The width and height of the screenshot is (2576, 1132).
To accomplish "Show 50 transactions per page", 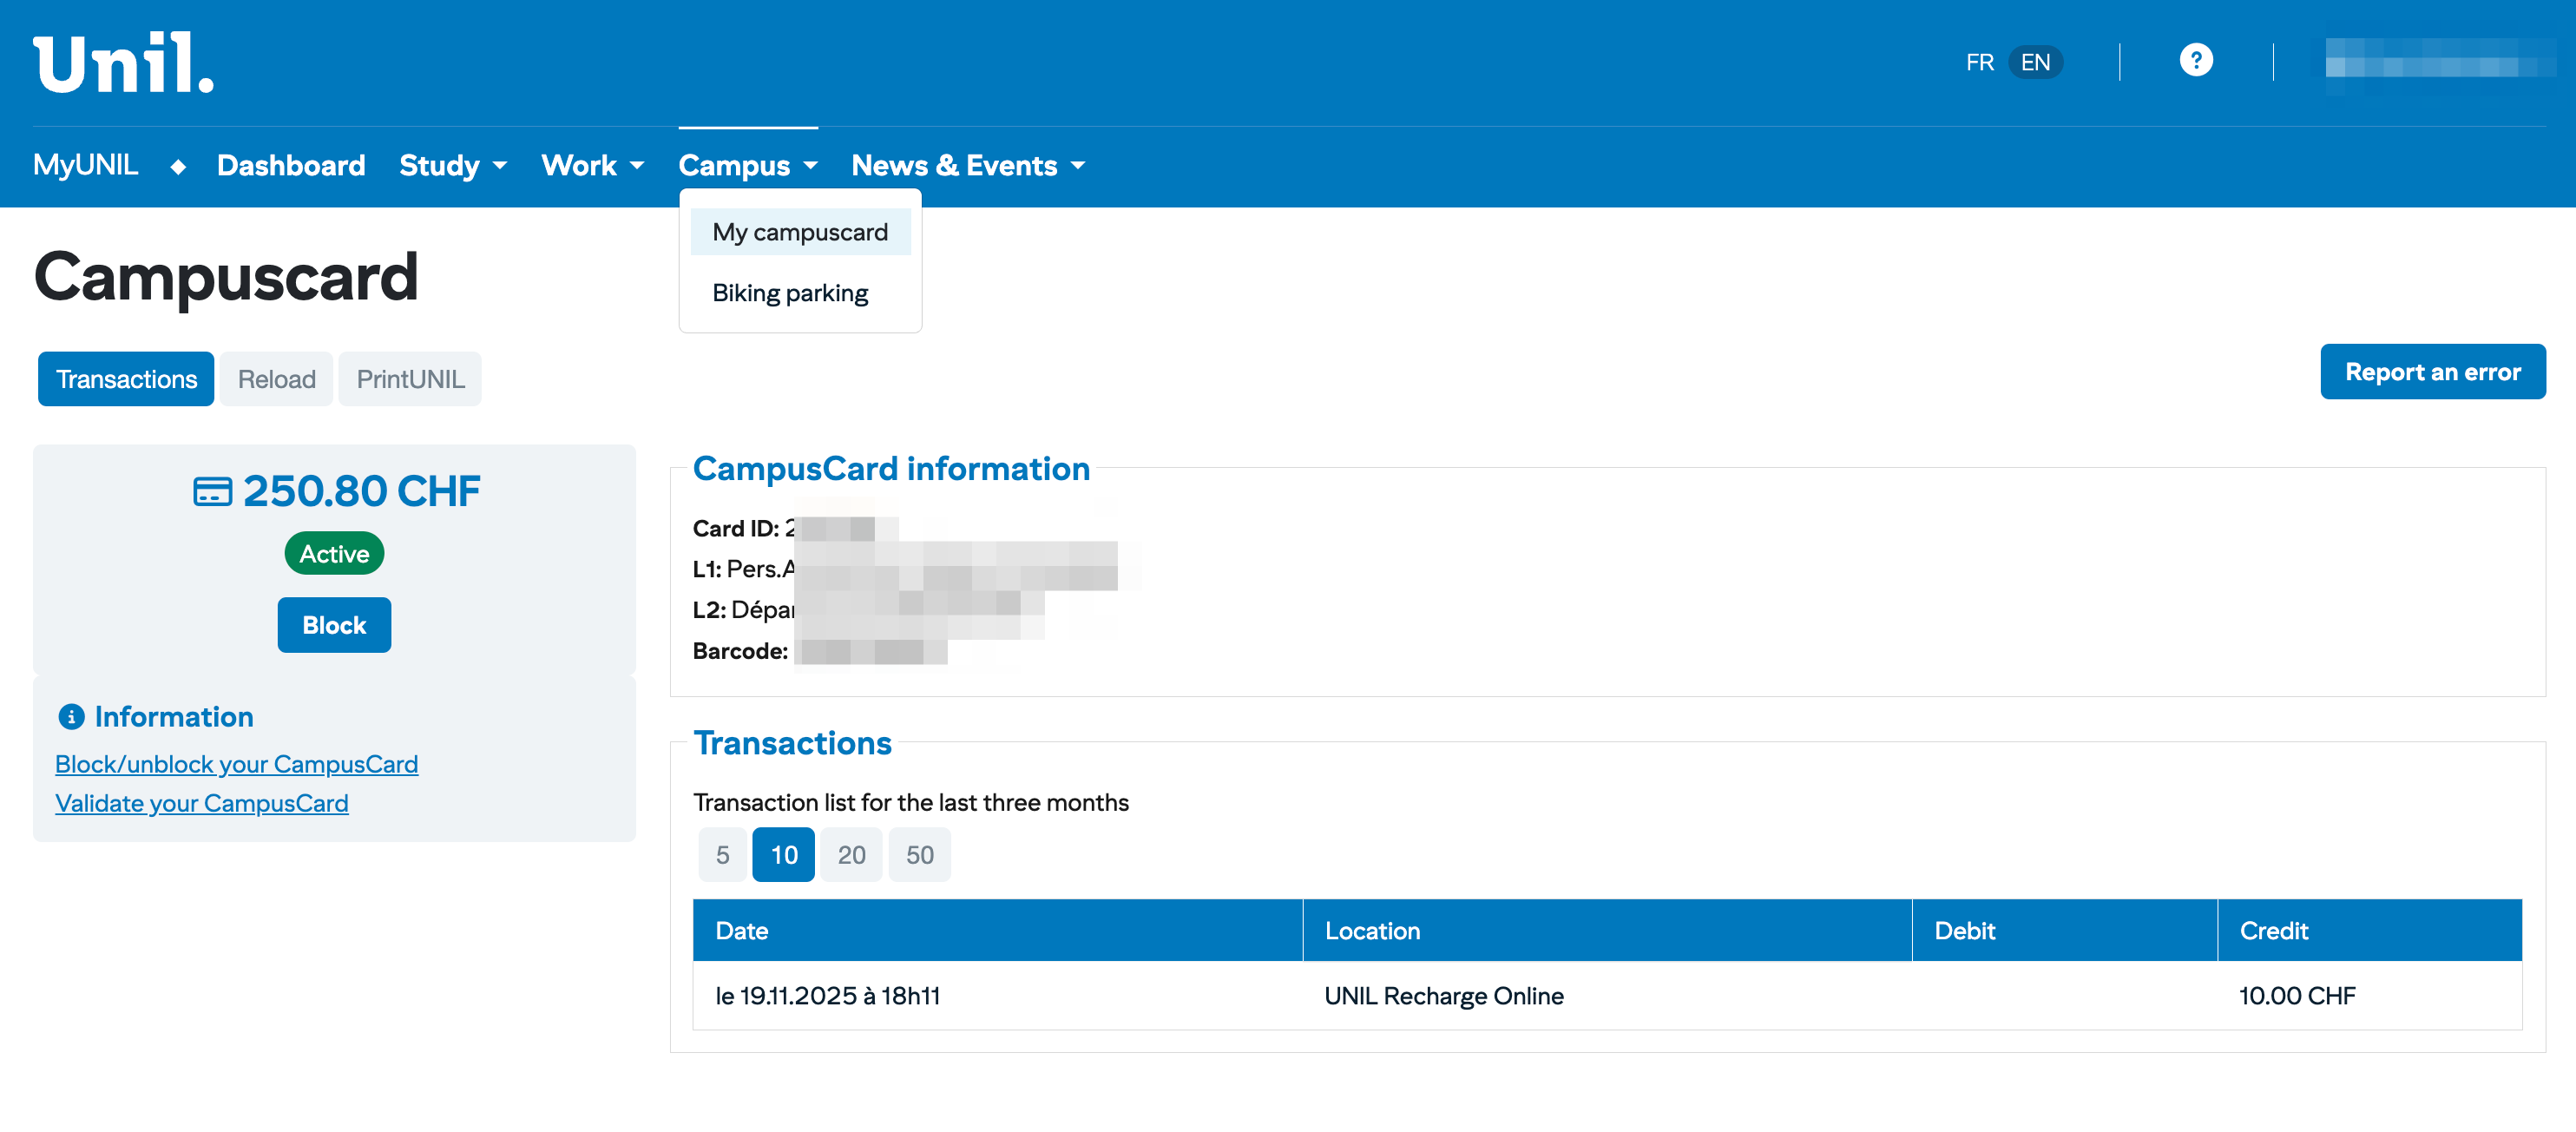I will pyautogui.click(x=919, y=855).
